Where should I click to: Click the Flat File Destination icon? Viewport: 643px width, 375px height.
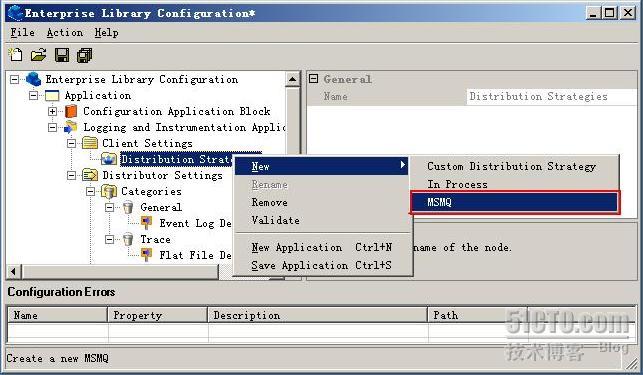[x=146, y=255]
